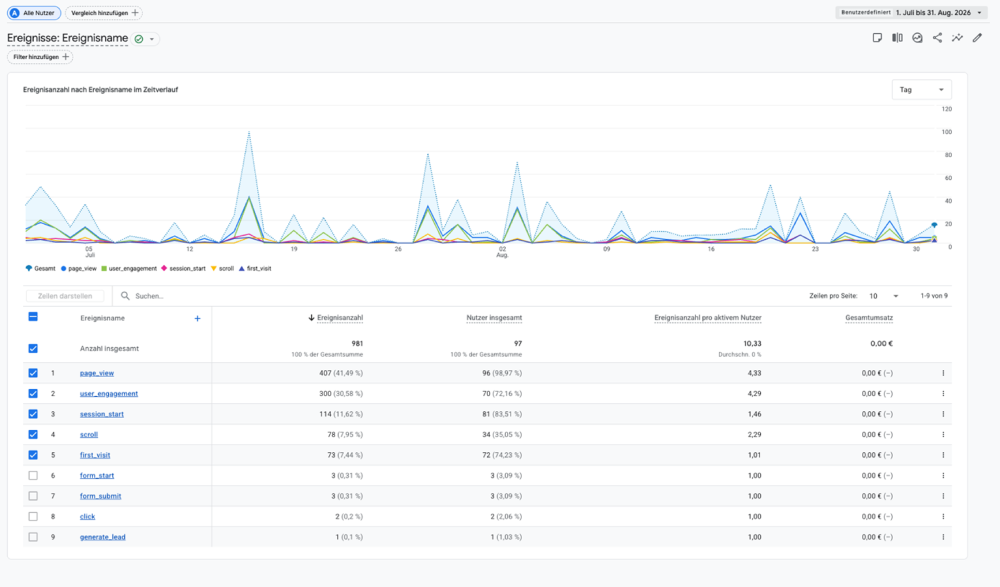Select the Alle Nutzer segment chip
This screenshot has width=1000, height=587.
[x=34, y=13]
